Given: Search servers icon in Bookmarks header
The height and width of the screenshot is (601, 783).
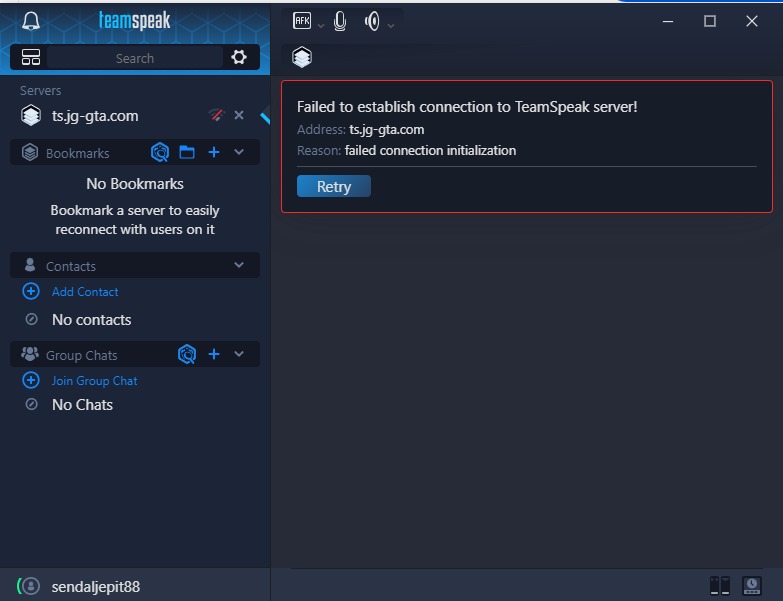Looking at the screenshot, I should pos(160,152).
